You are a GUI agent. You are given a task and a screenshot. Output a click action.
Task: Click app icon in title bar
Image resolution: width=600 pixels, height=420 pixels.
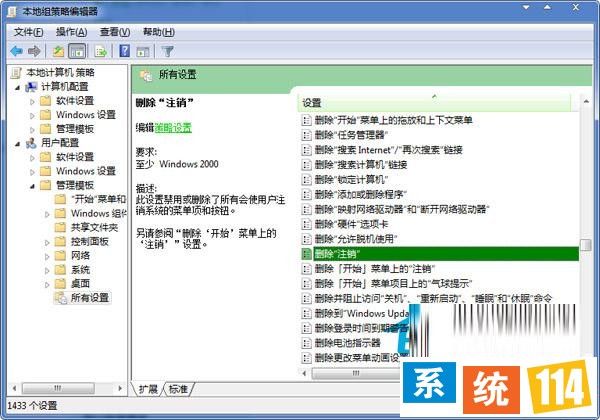[x=12, y=11]
